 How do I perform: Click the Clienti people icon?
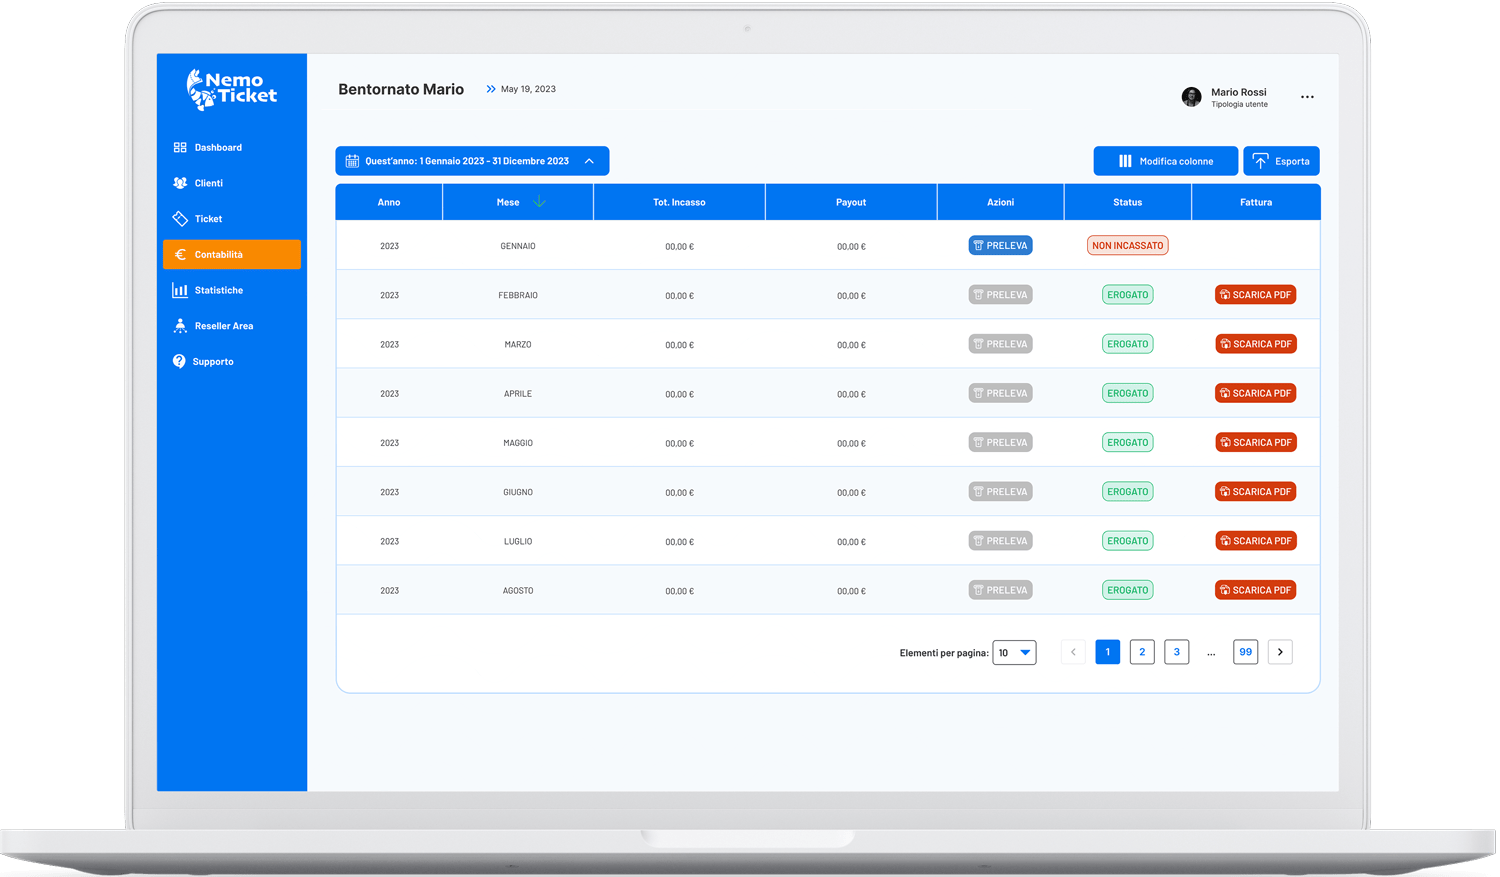(180, 183)
